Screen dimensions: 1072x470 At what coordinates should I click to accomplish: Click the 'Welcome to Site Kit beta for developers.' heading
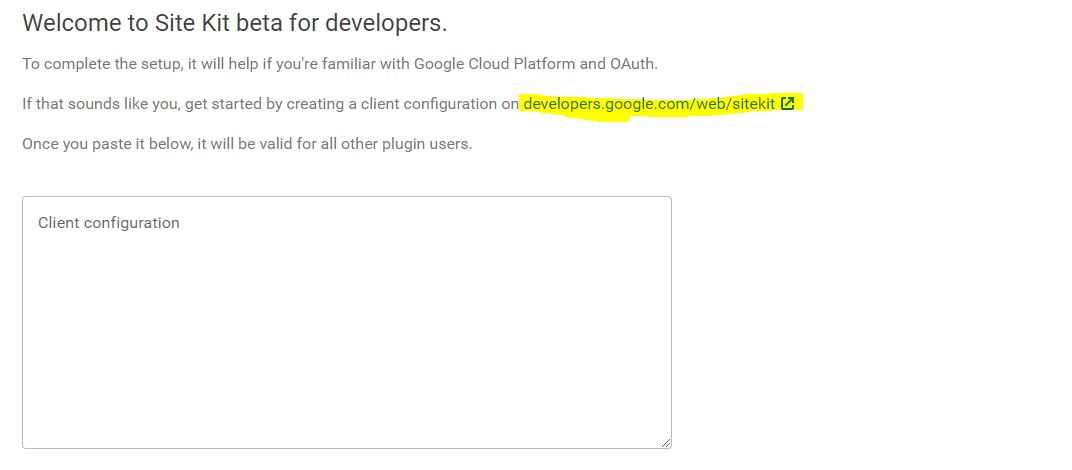[x=234, y=23]
